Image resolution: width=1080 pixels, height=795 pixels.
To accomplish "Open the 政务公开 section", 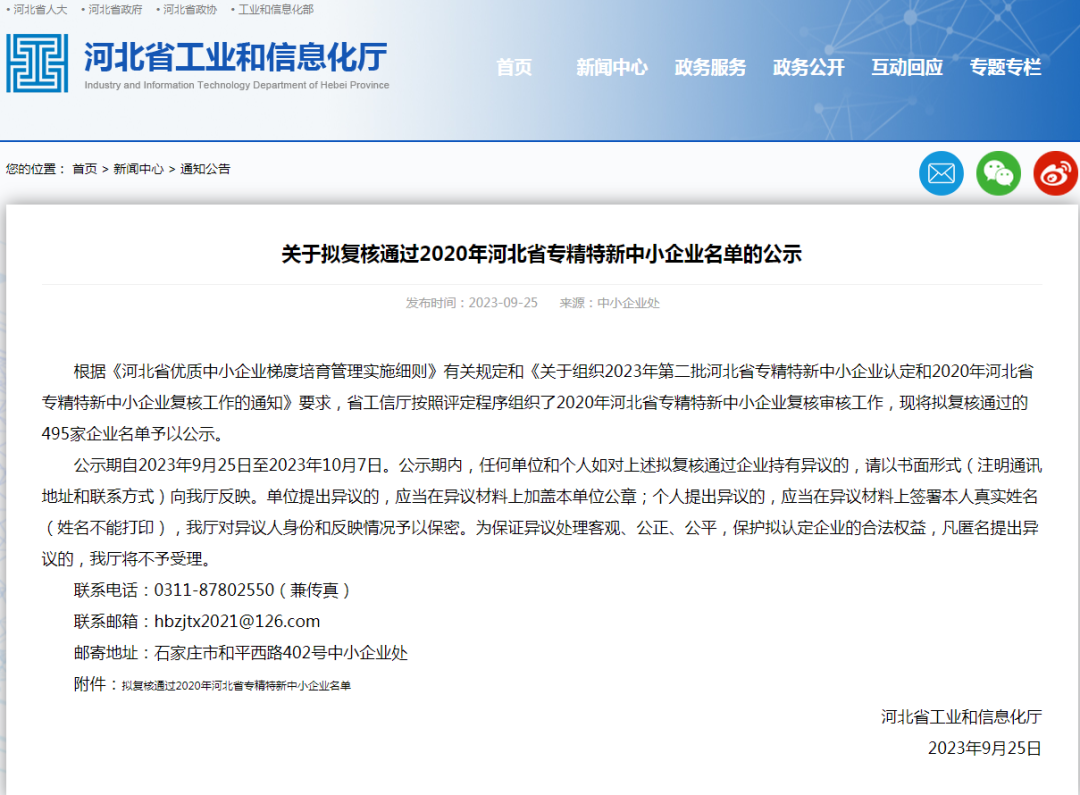I will [808, 68].
